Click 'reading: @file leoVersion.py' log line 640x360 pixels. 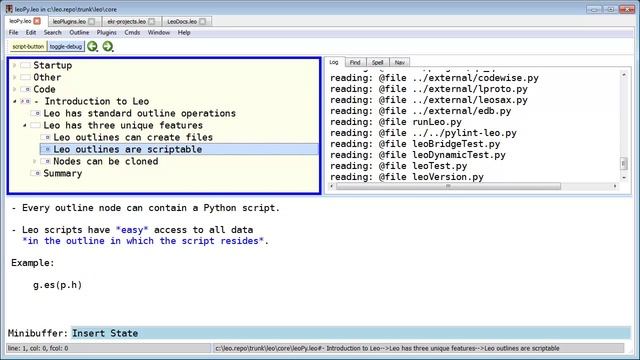(x=407, y=177)
